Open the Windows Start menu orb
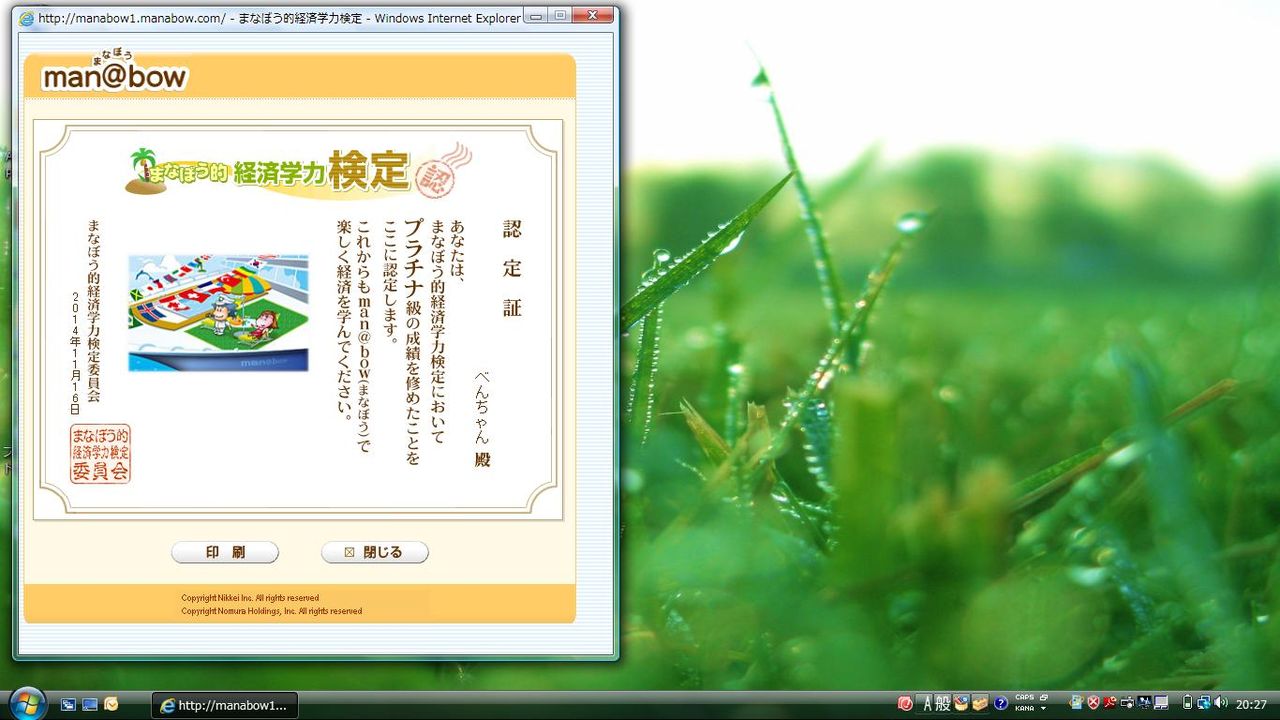The width and height of the screenshot is (1280, 720). pyautogui.click(x=26, y=703)
